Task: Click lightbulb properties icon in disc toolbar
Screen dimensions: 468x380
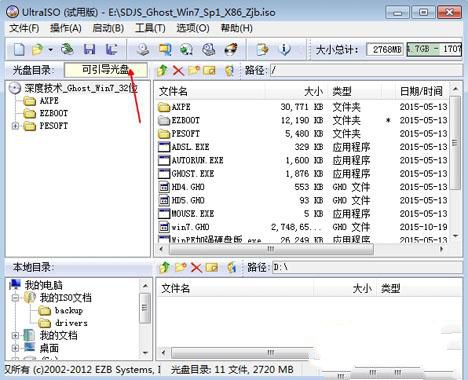Action: coord(229,70)
